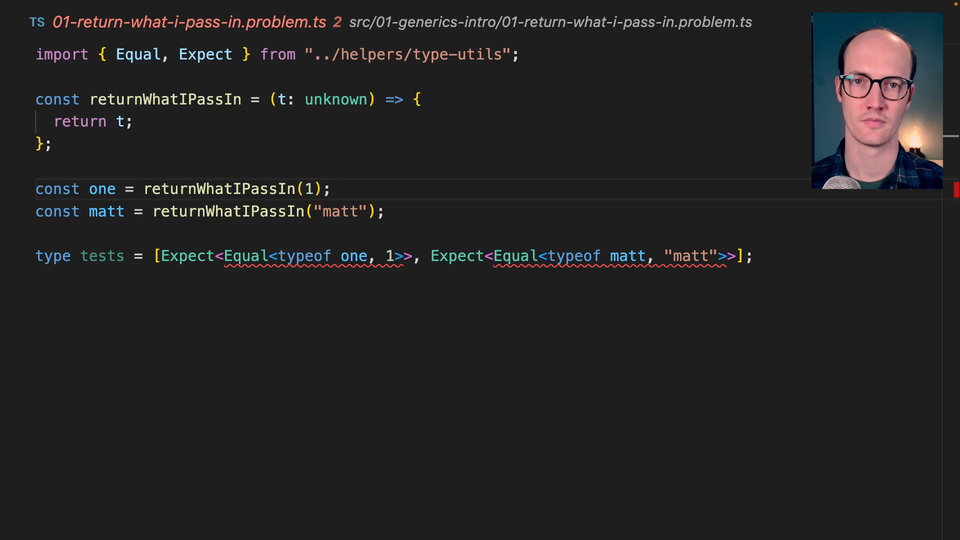Click the unknown type annotation
The image size is (960, 540).
(x=336, y=99)
